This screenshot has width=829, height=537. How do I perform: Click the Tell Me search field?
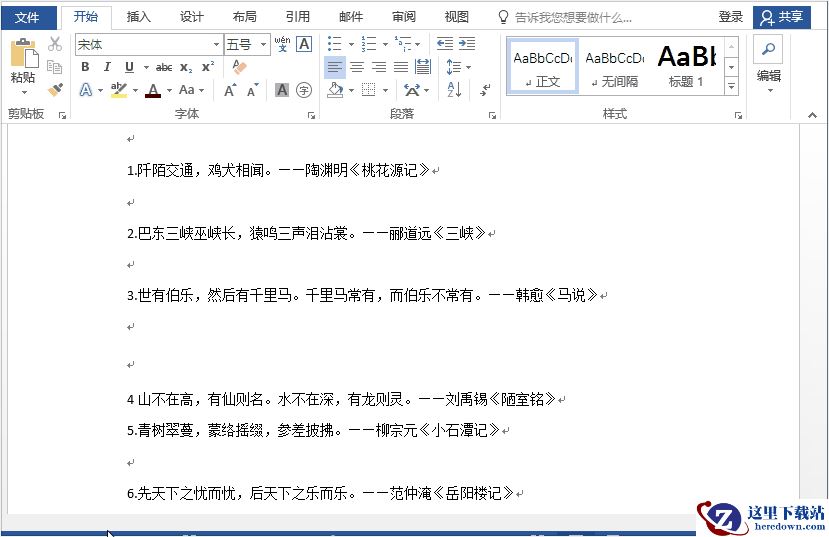point(573,17)
